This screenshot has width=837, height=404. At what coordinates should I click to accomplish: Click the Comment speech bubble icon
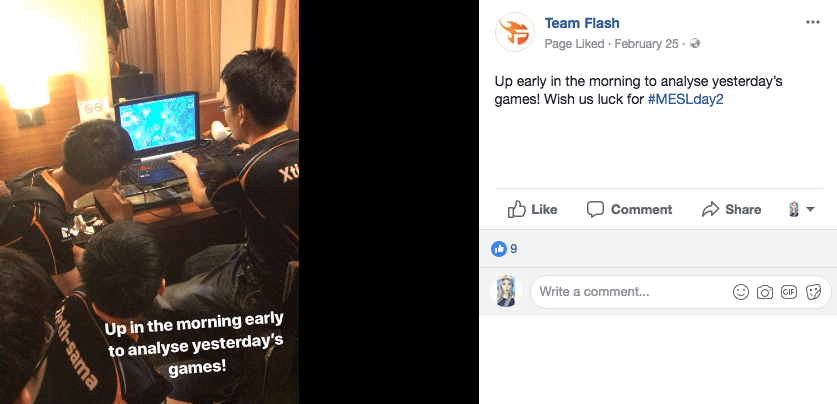595,209
